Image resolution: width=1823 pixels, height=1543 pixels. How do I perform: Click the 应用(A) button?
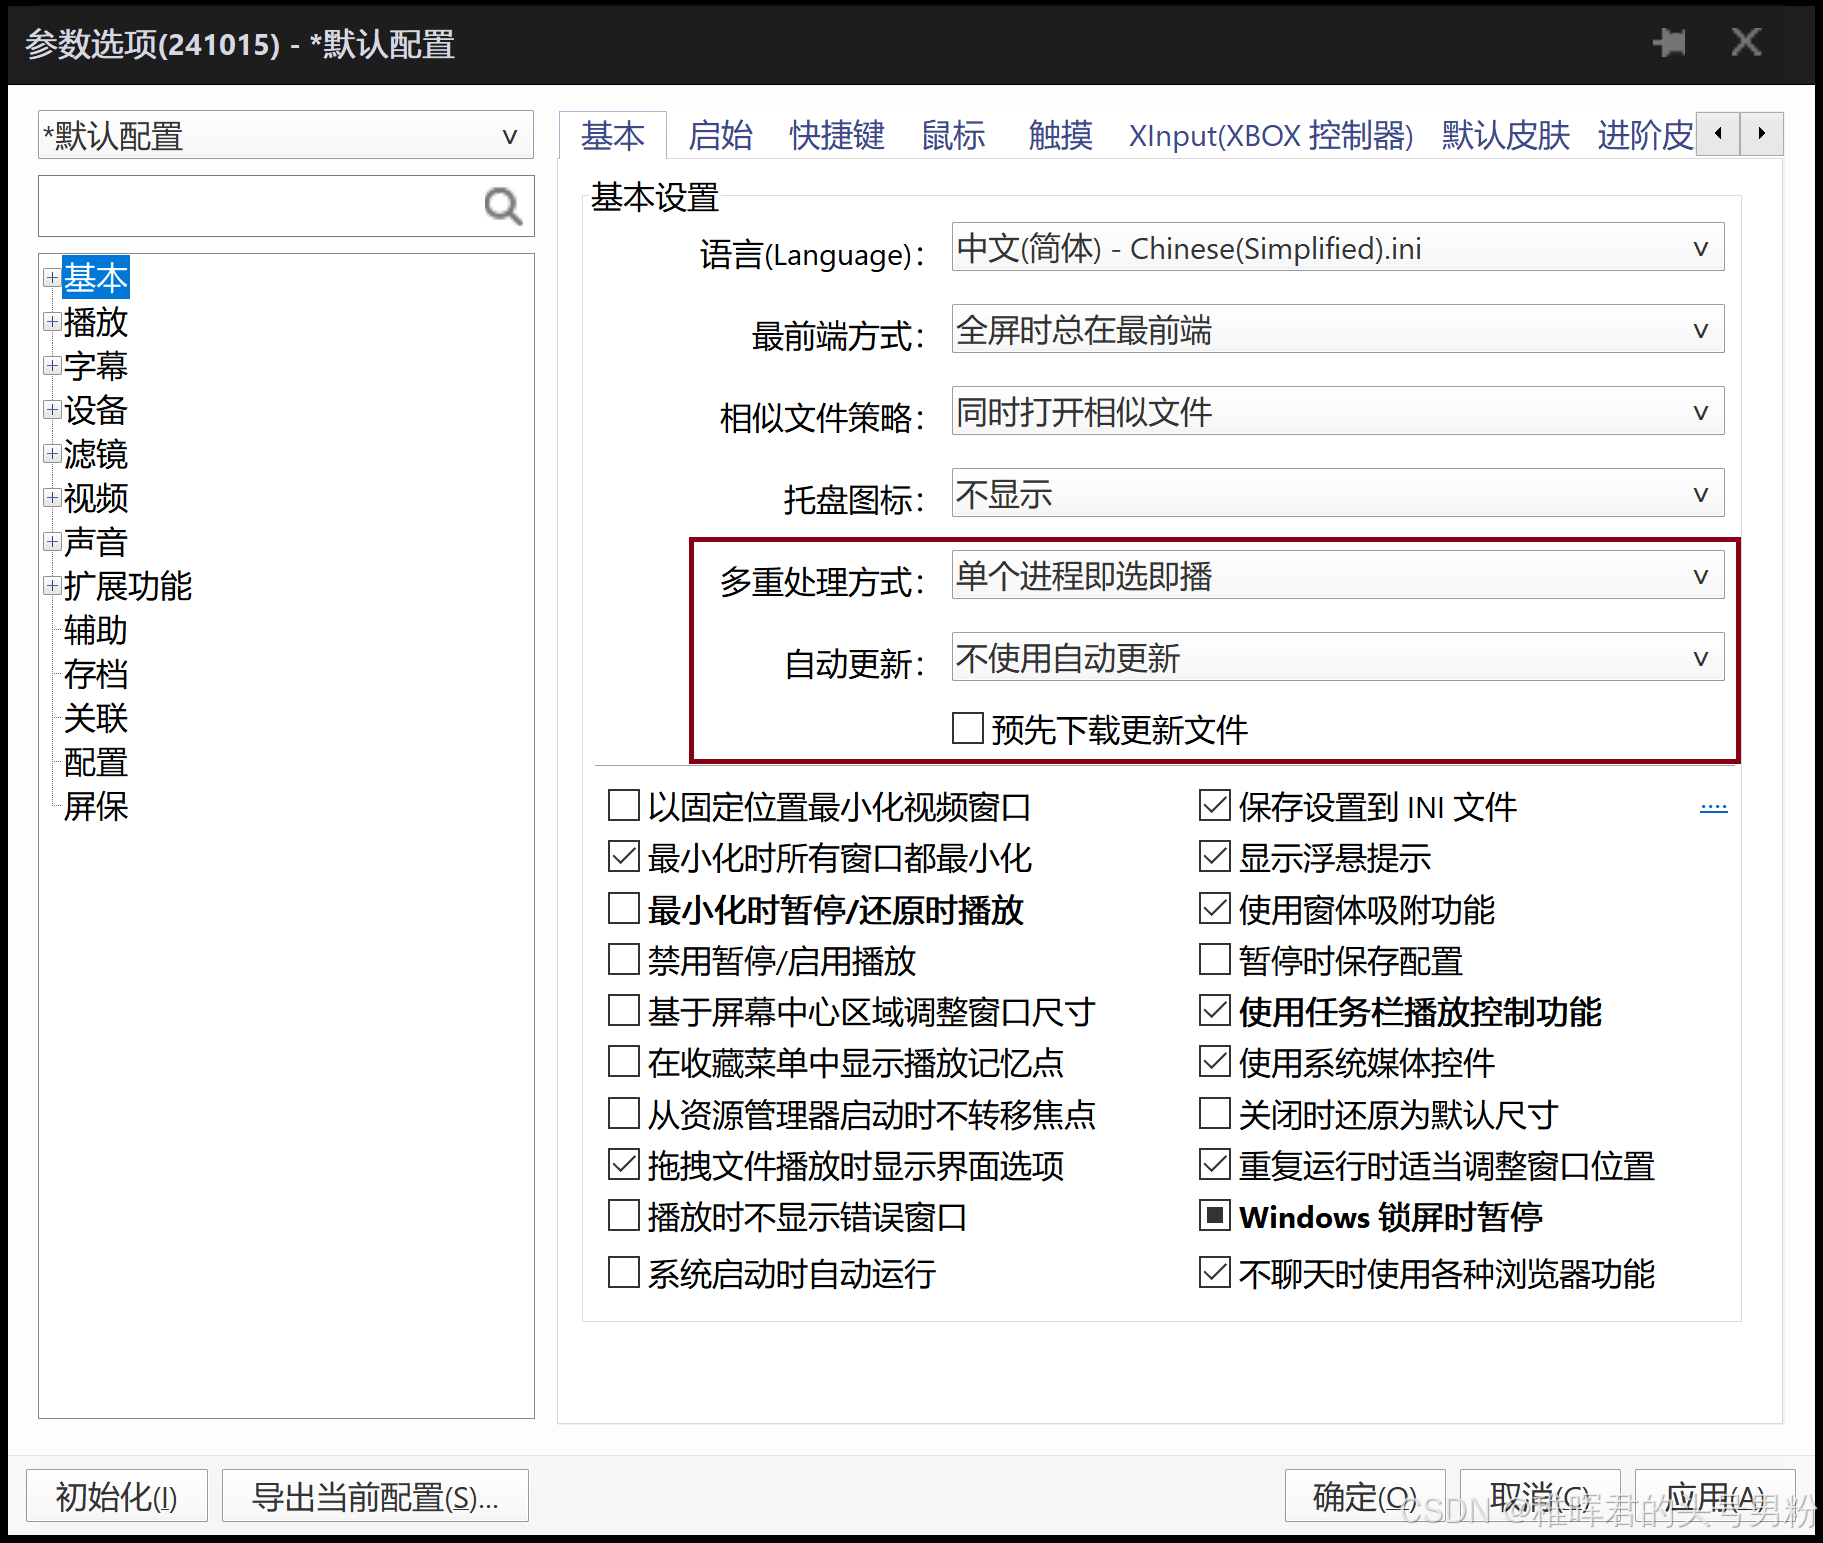tap(1715, 1496)
